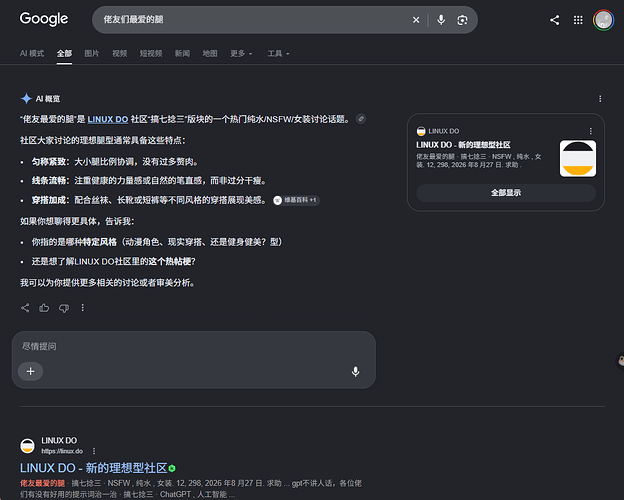Use microphone in follow-up question box

355,371
